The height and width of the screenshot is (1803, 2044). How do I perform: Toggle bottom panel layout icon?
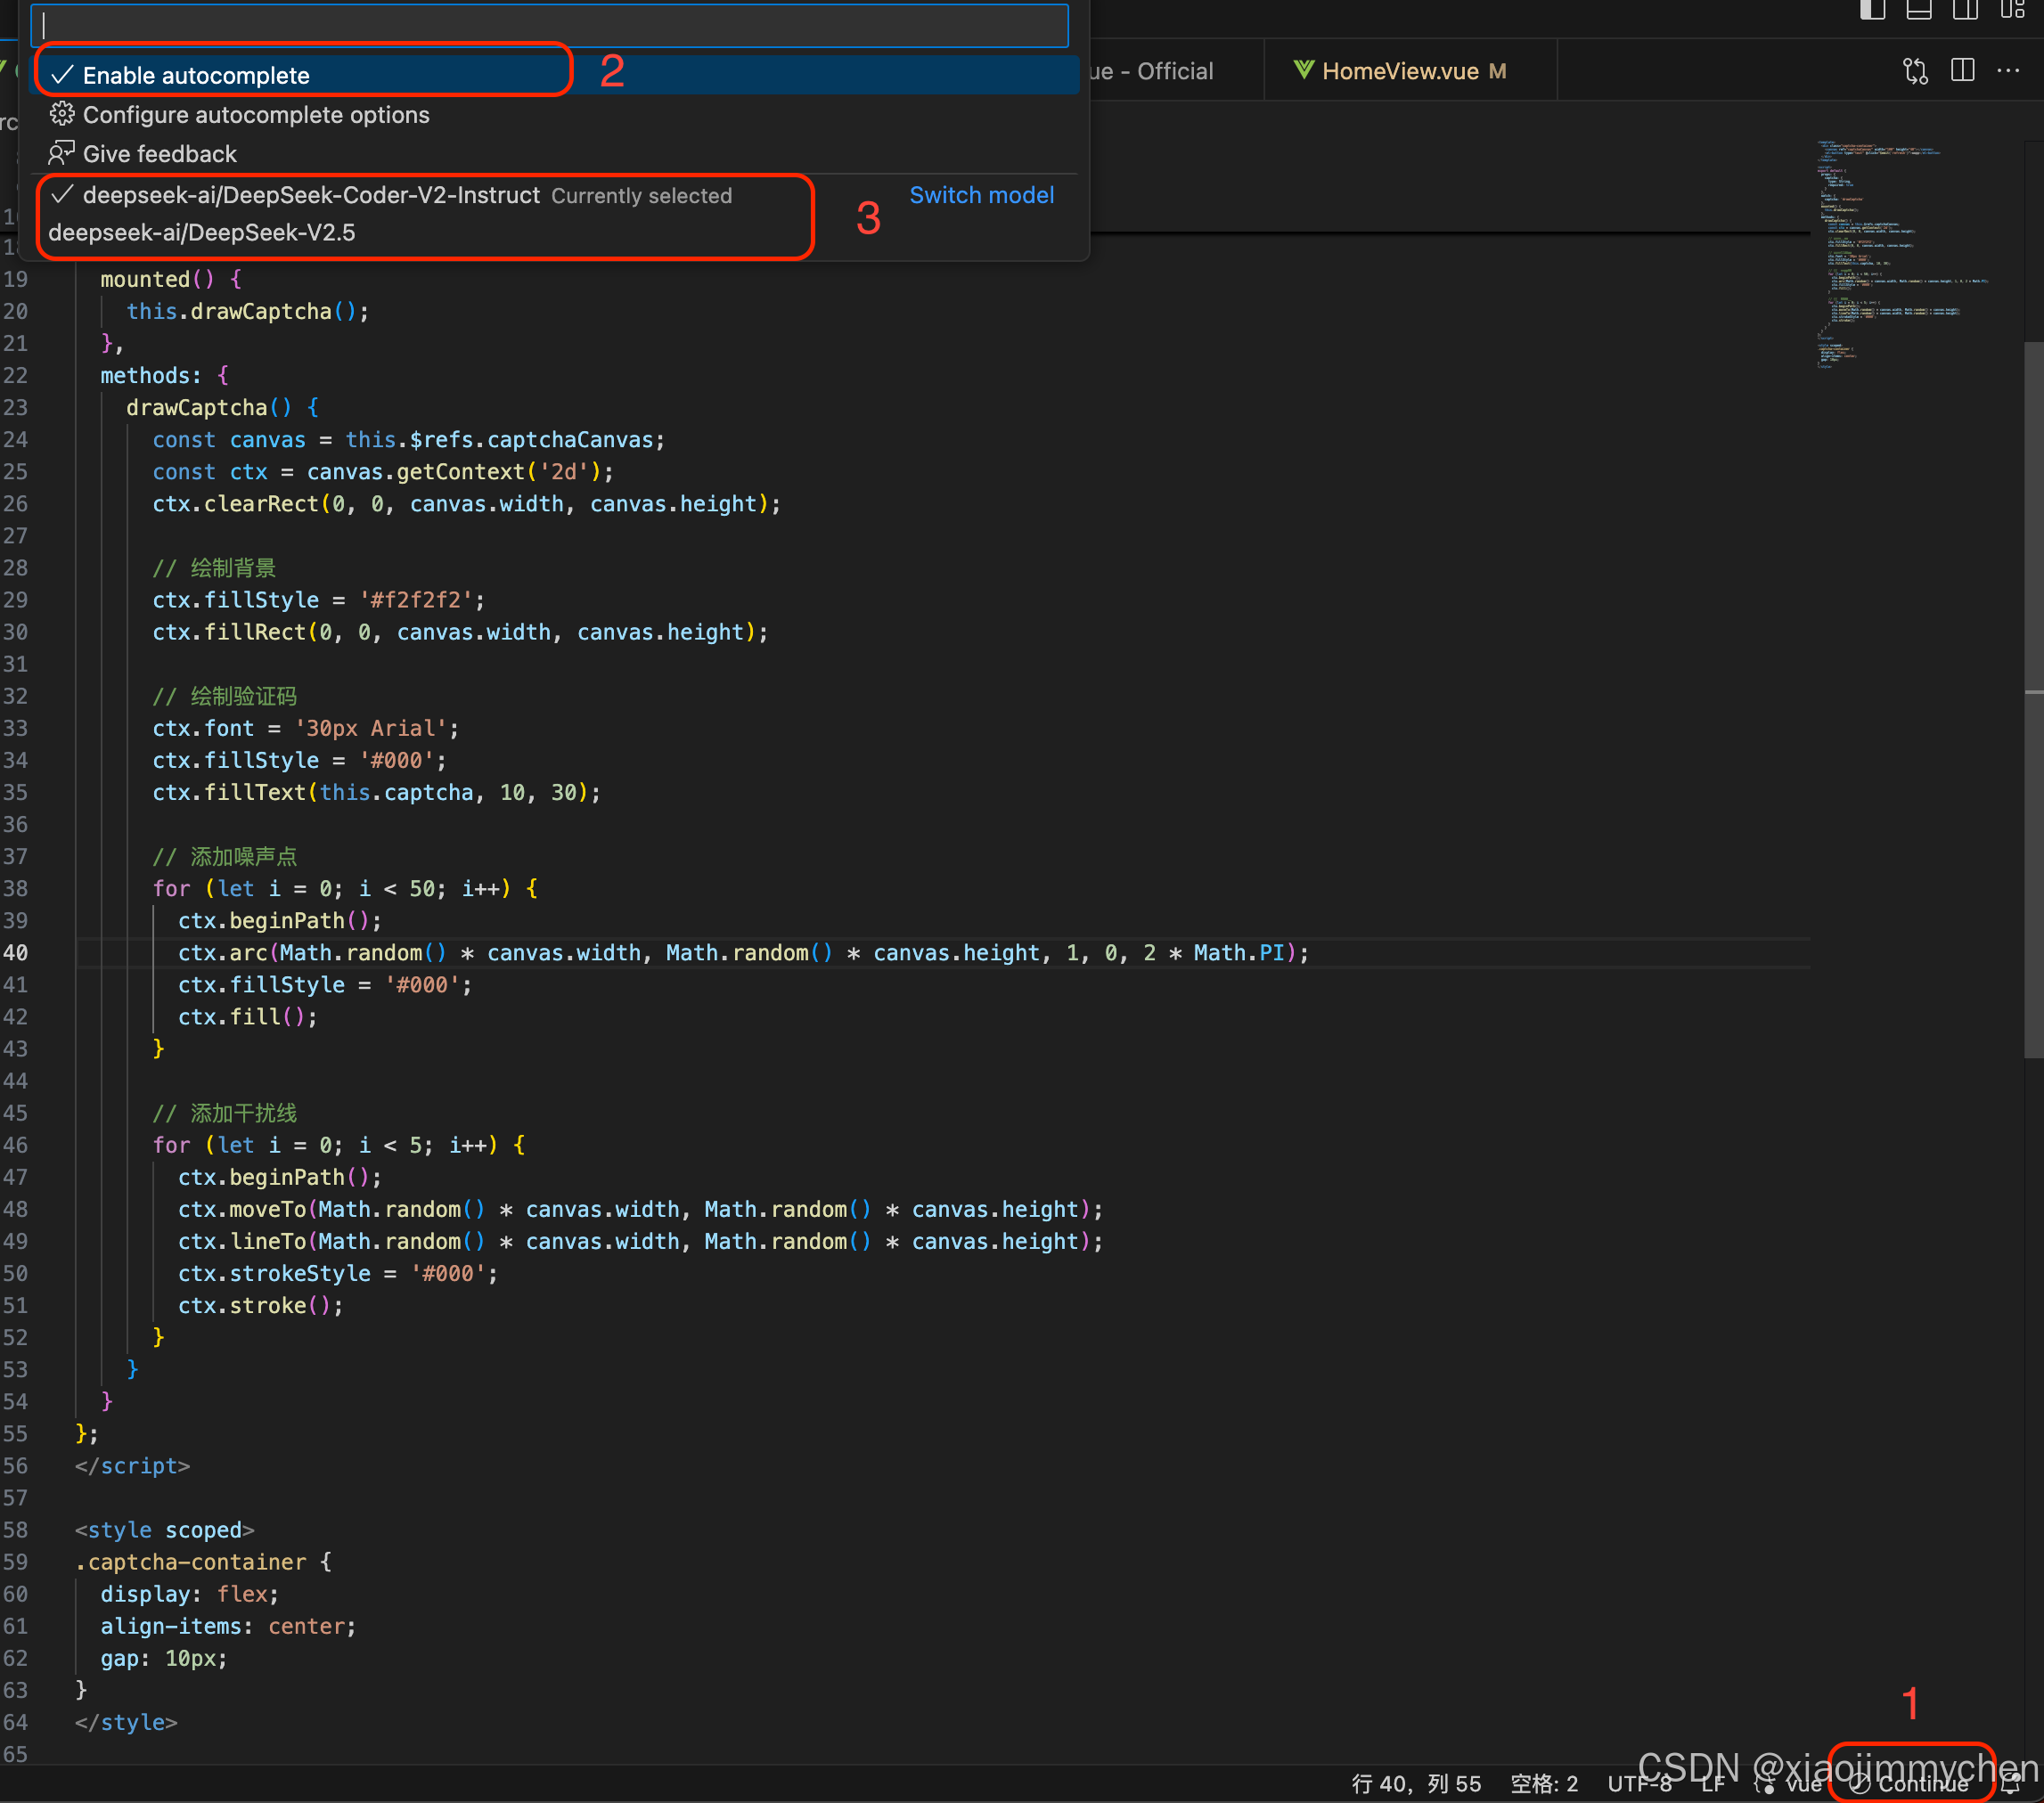(x=1918, y=10)
